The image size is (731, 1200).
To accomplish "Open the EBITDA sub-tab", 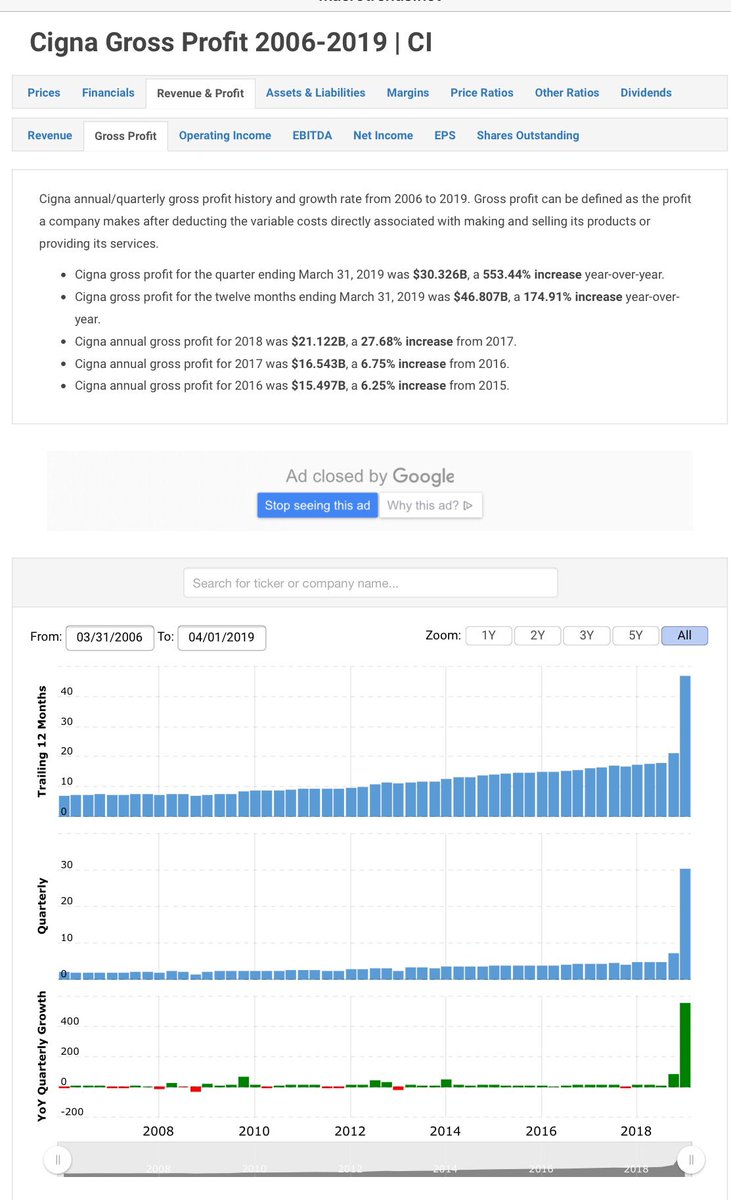I will (312, 136).
